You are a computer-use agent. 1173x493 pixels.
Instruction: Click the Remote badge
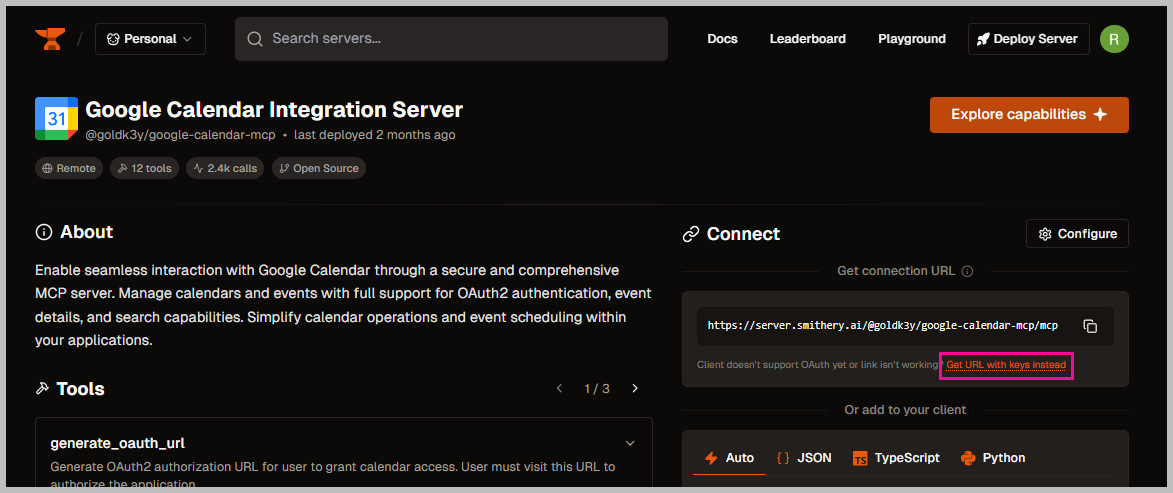click(70, 168)
